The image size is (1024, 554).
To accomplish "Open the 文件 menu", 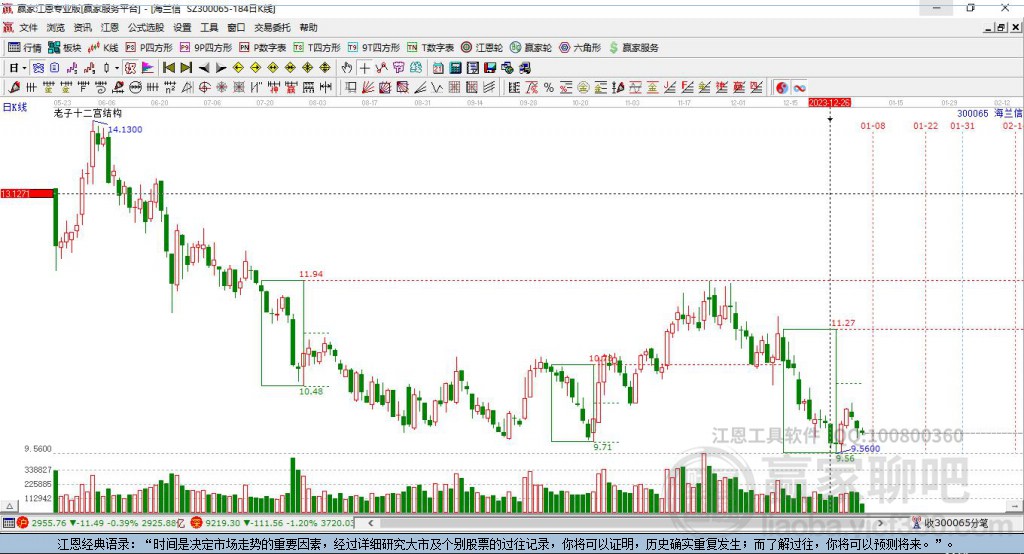I will pyautogui.click(x=28, y=27).
